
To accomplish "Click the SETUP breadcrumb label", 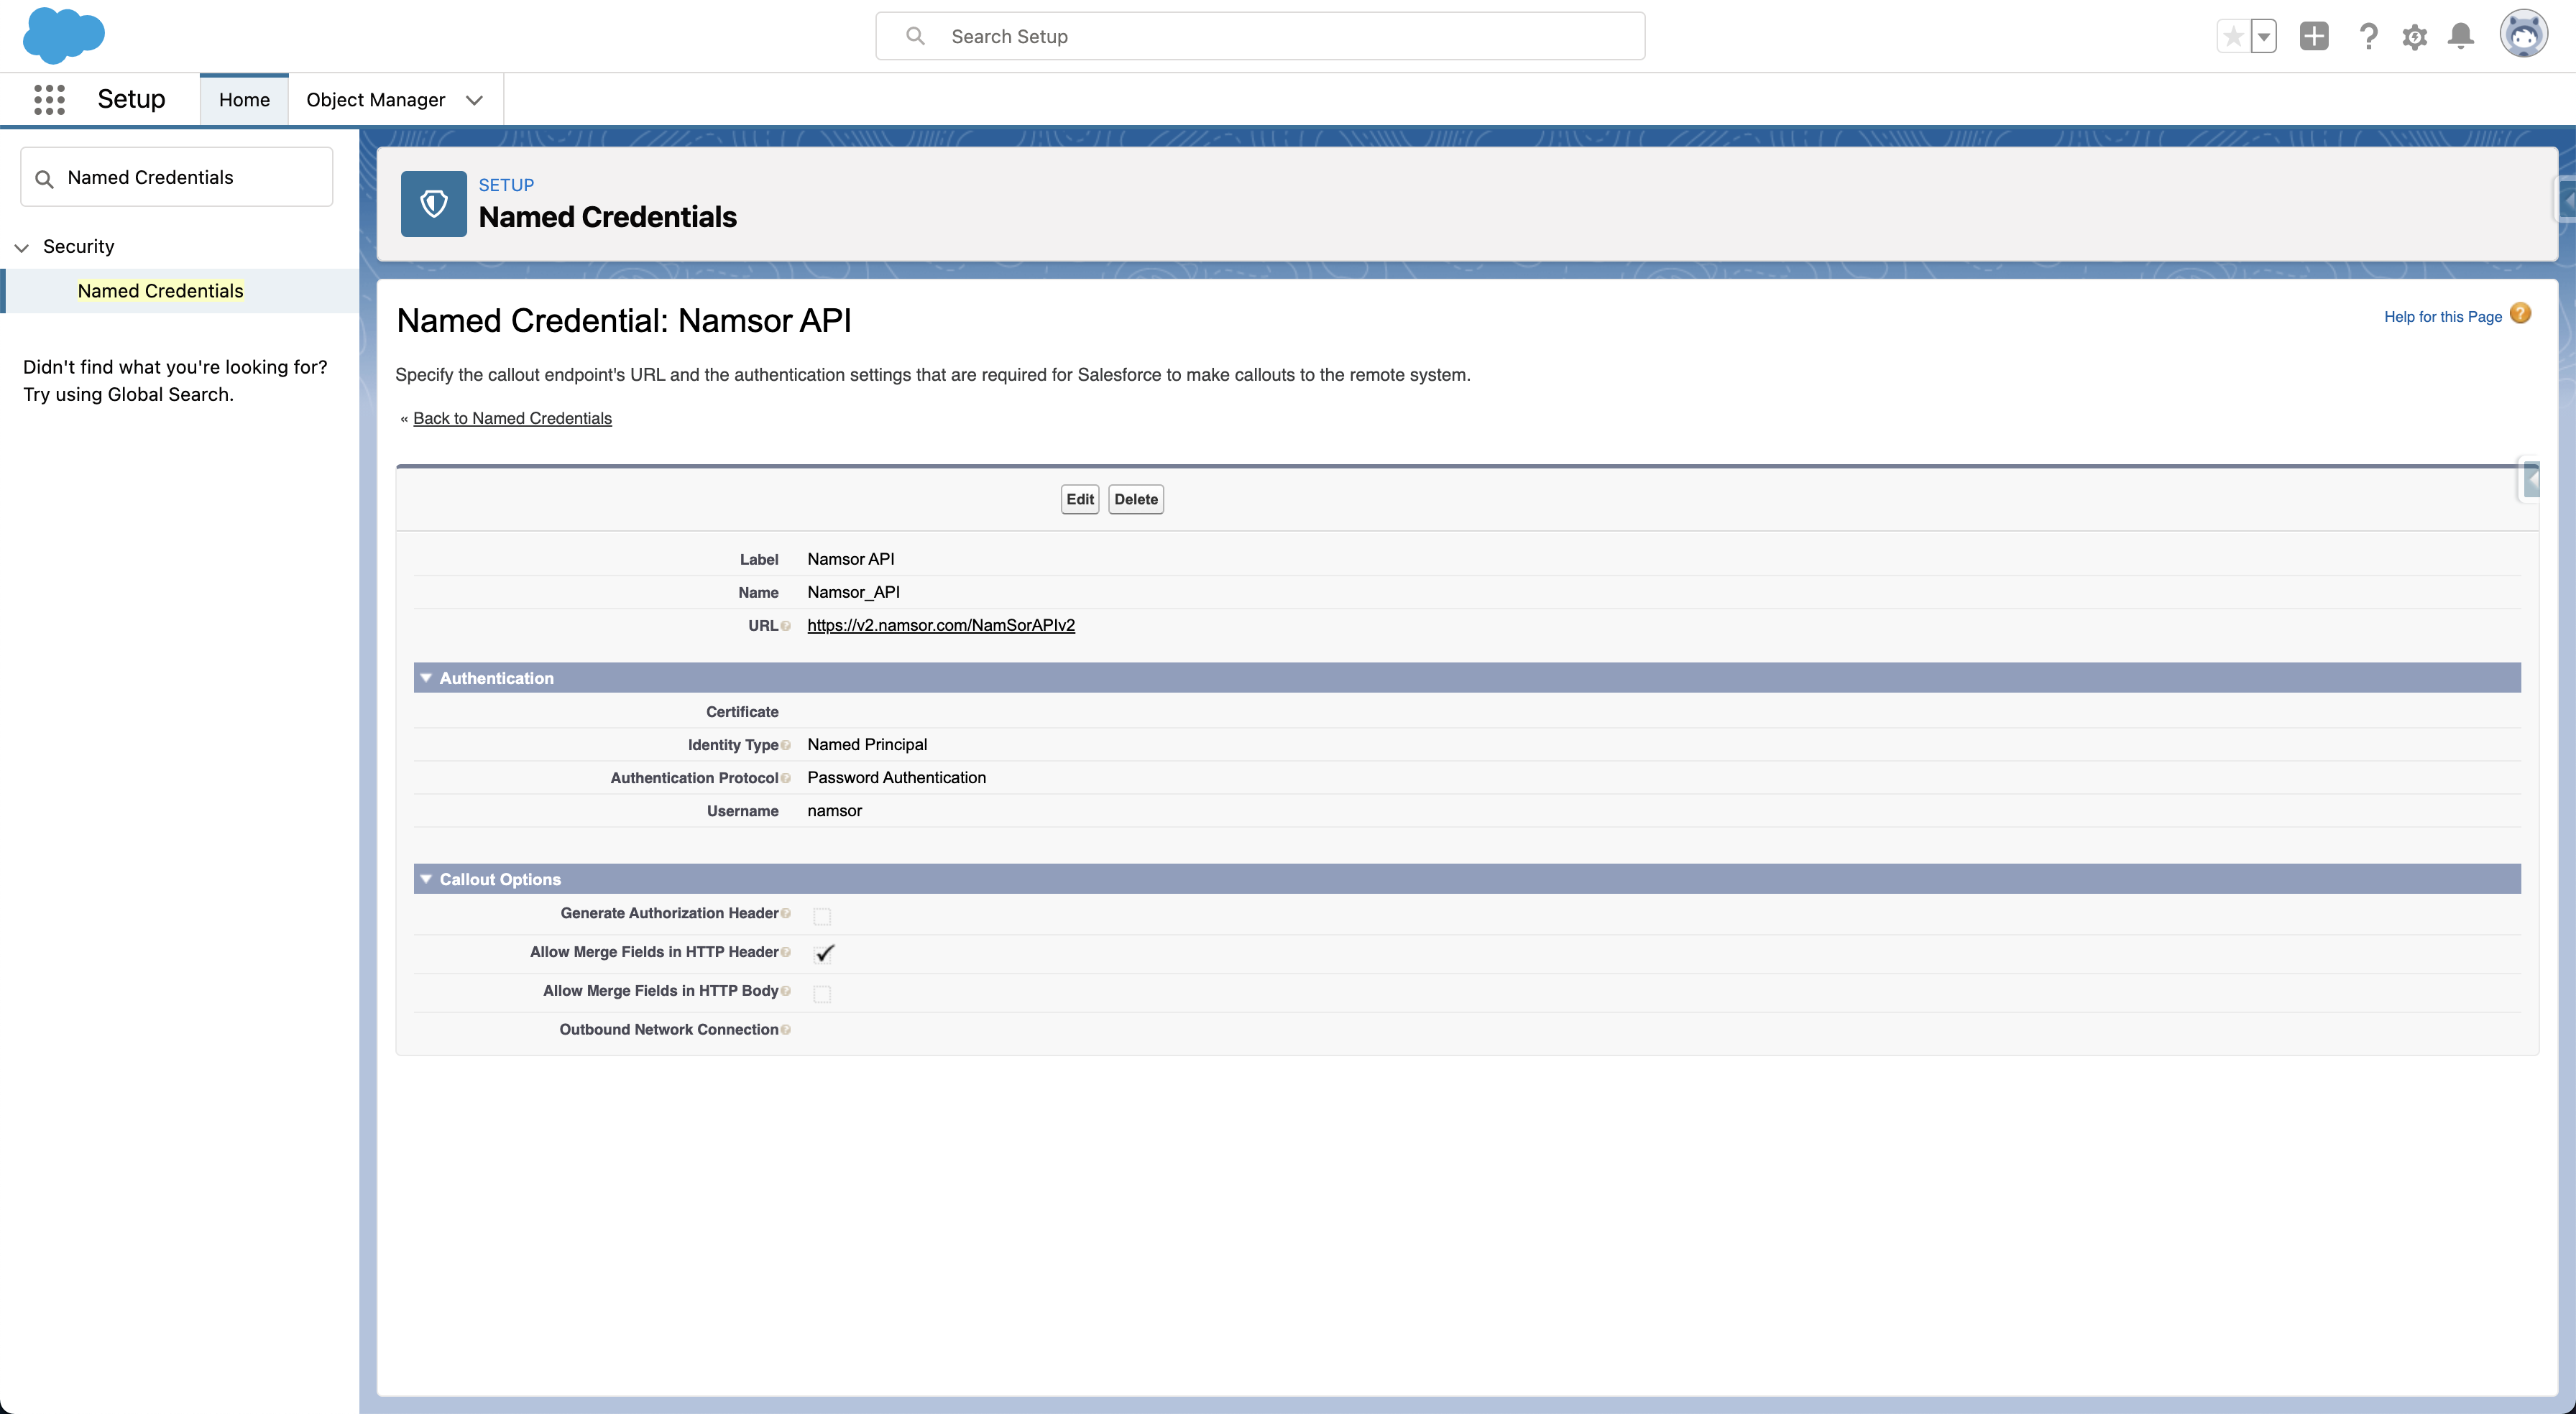I will (x=506, y=185).
